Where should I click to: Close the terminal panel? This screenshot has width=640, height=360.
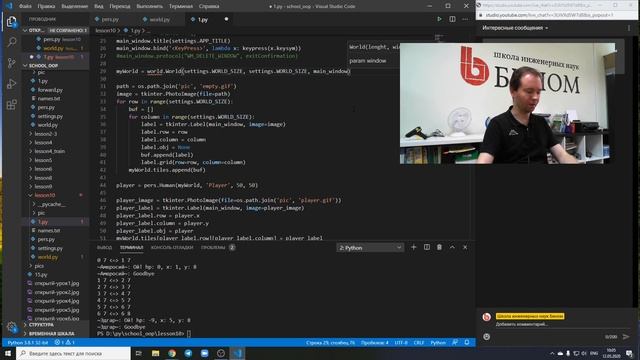[x=465, y=247]
